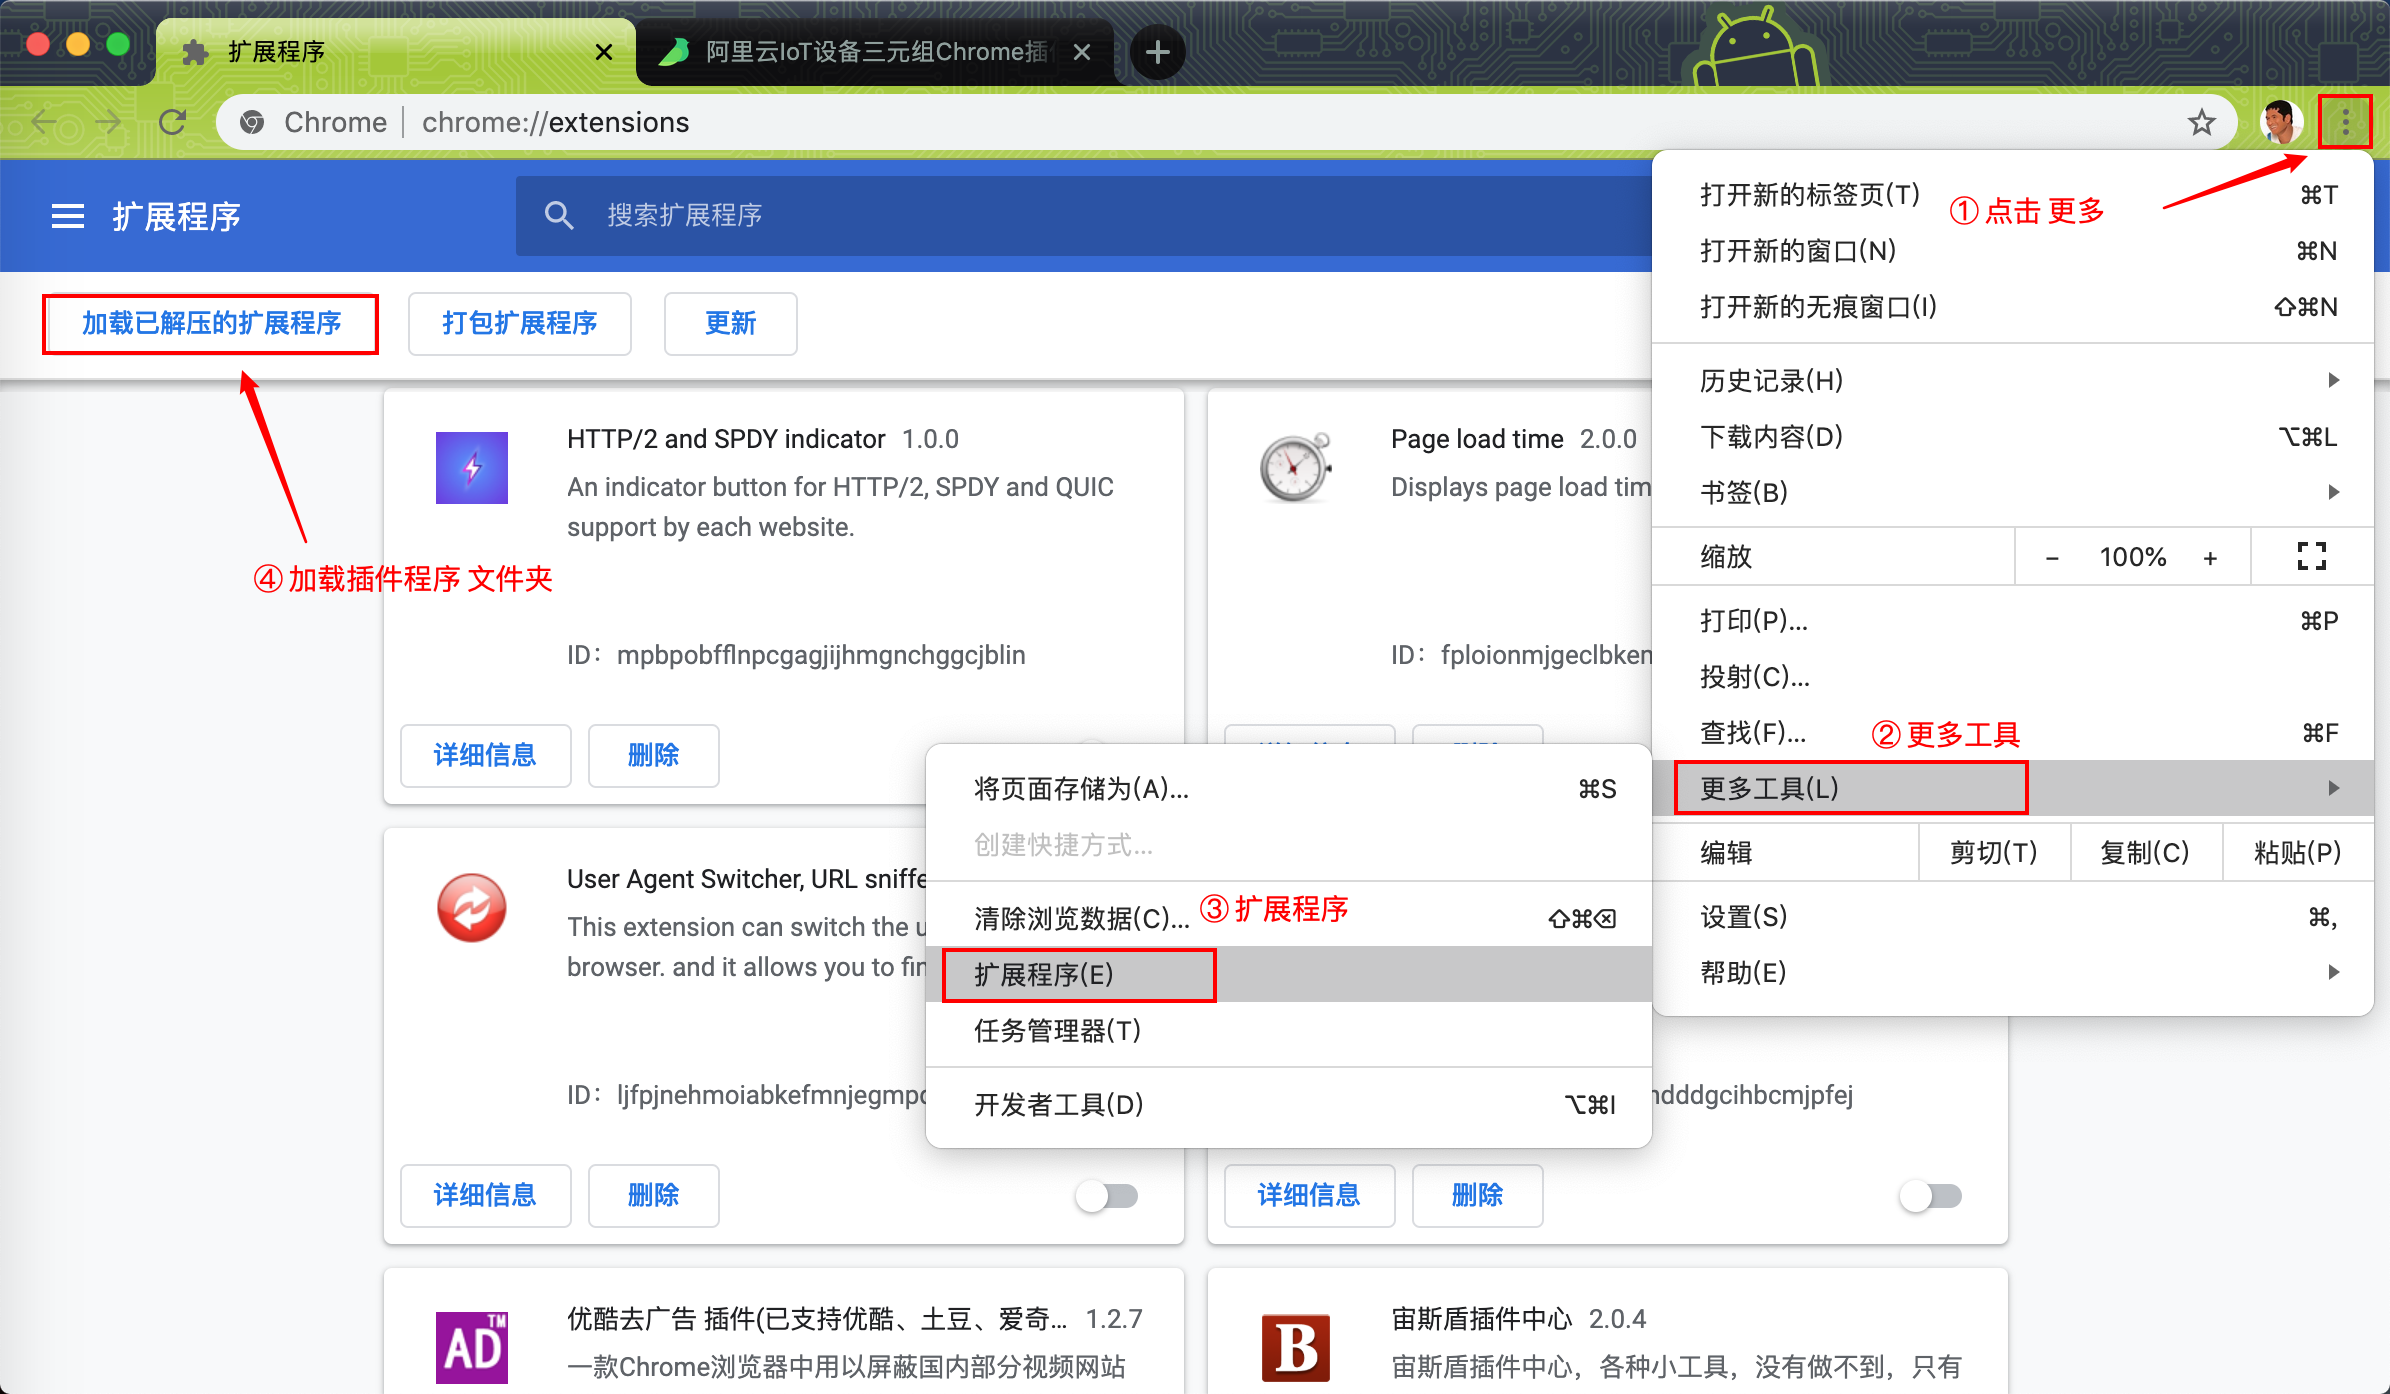Open Chrome's three-dot more menu
The height and width of the screenshot is (1394, 2390).
coord(2345,122)
